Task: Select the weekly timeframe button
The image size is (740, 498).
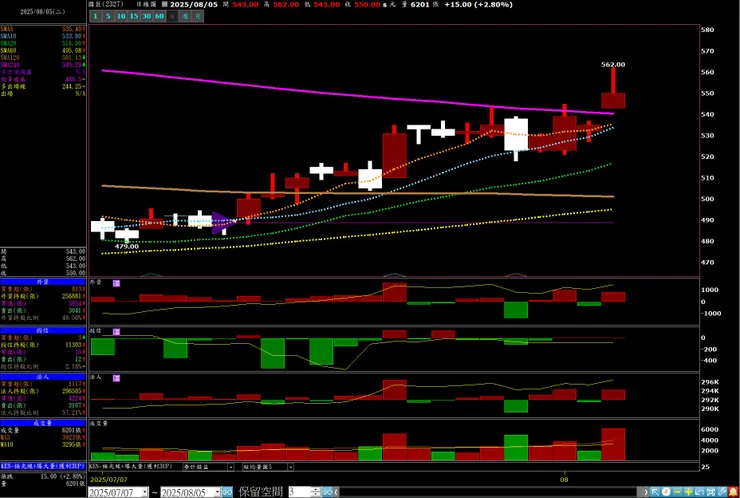Action: coord(185,17)
